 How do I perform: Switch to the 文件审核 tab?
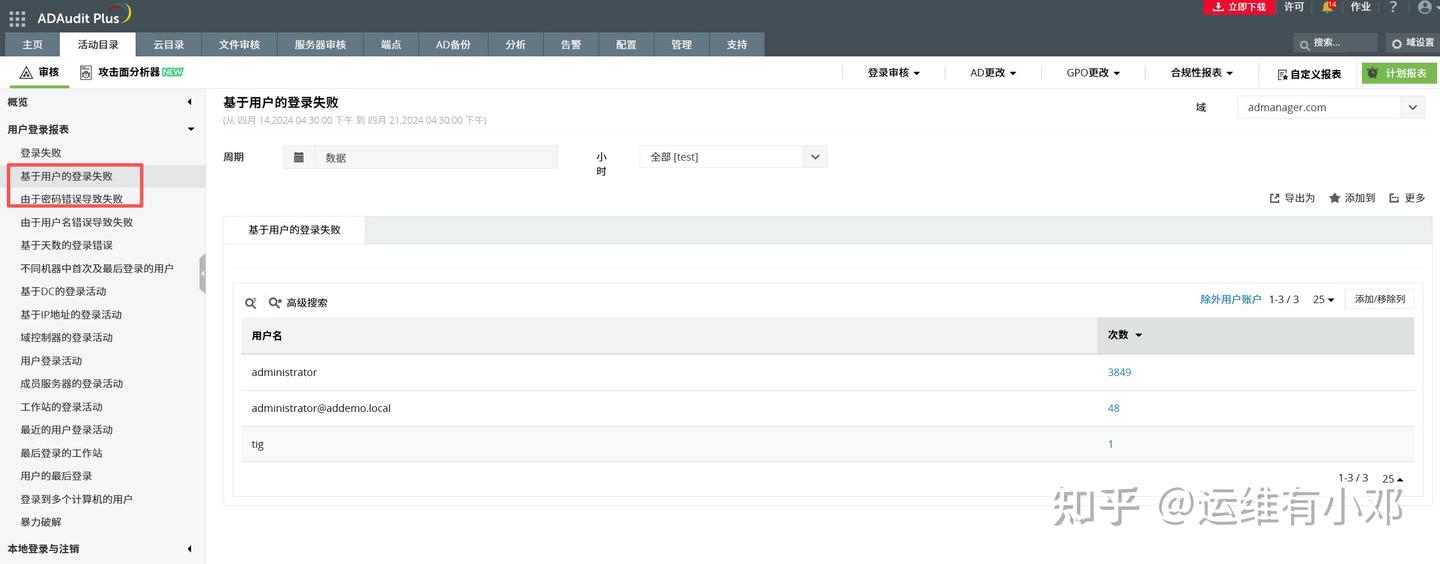point(240,44)
